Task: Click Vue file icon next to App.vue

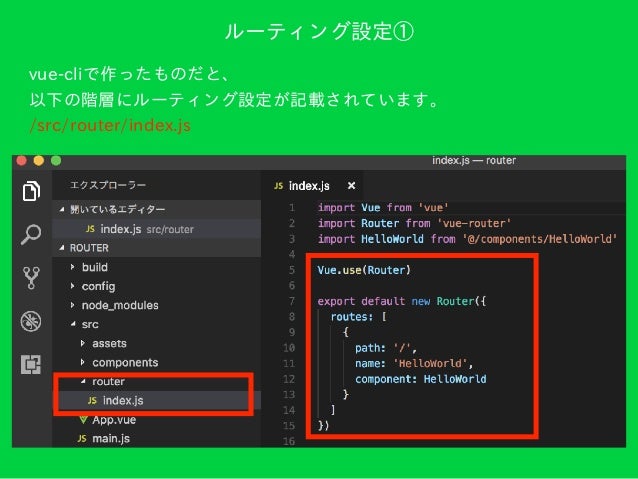Action: [x=83, y=420]
